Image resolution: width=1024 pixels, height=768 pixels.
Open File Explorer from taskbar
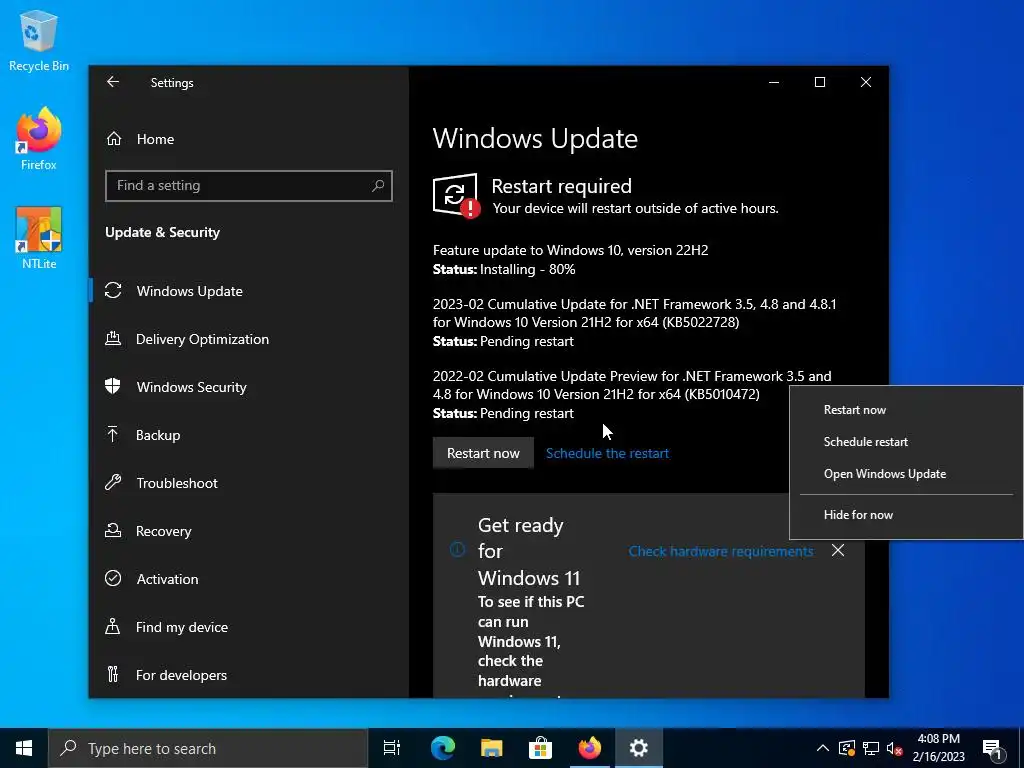(492, 748)
